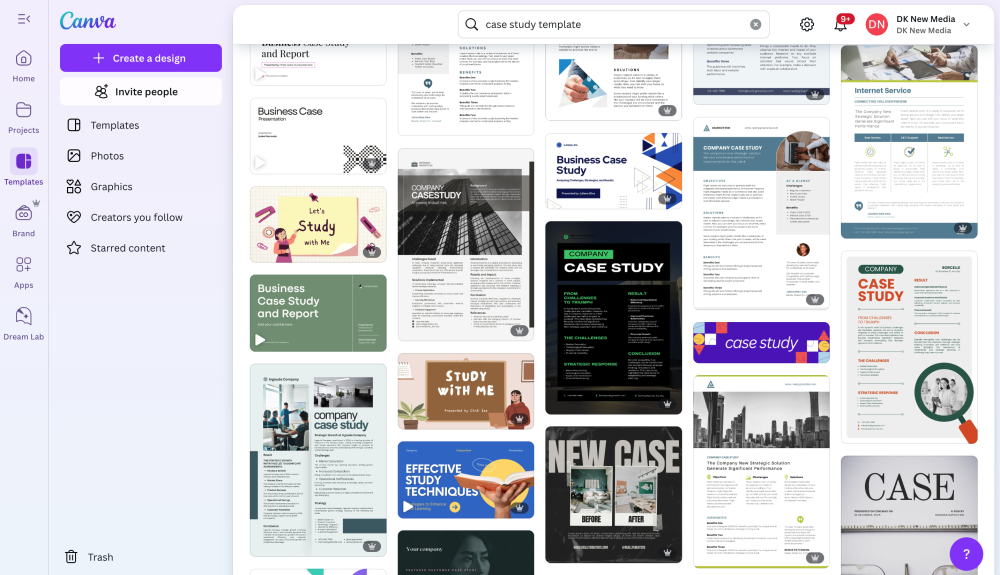Open blue Company Case Study document template
1000x575 pixels.
tap(761, 214)
